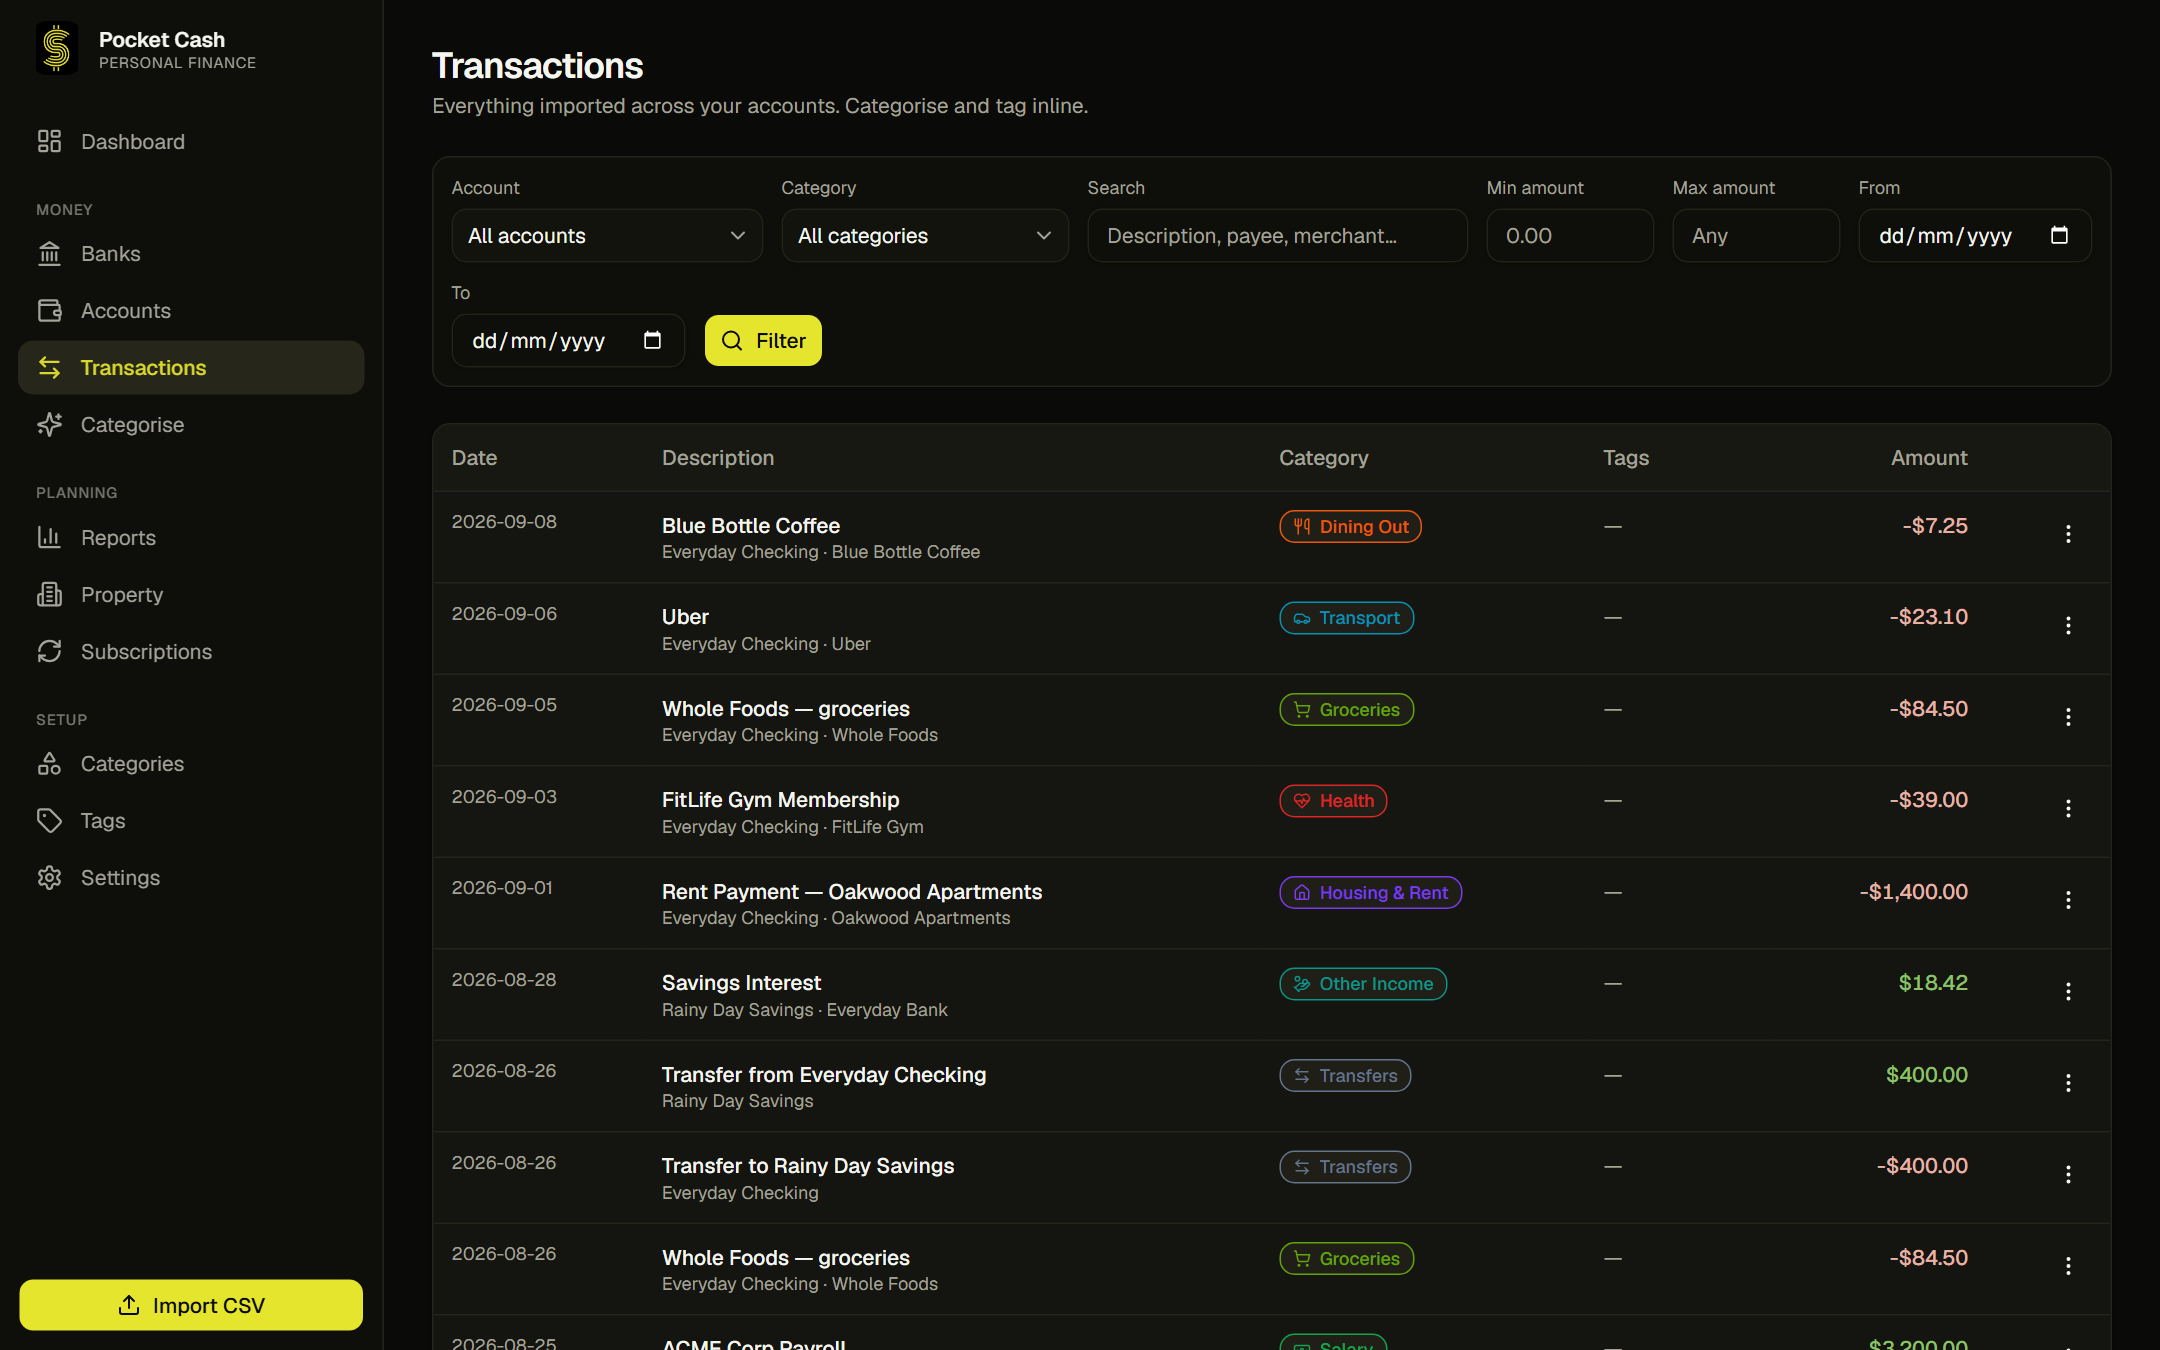Screen dimensions: 2160x1350
Task: Click the Amount column header
Action: (x=1929, y=458)
